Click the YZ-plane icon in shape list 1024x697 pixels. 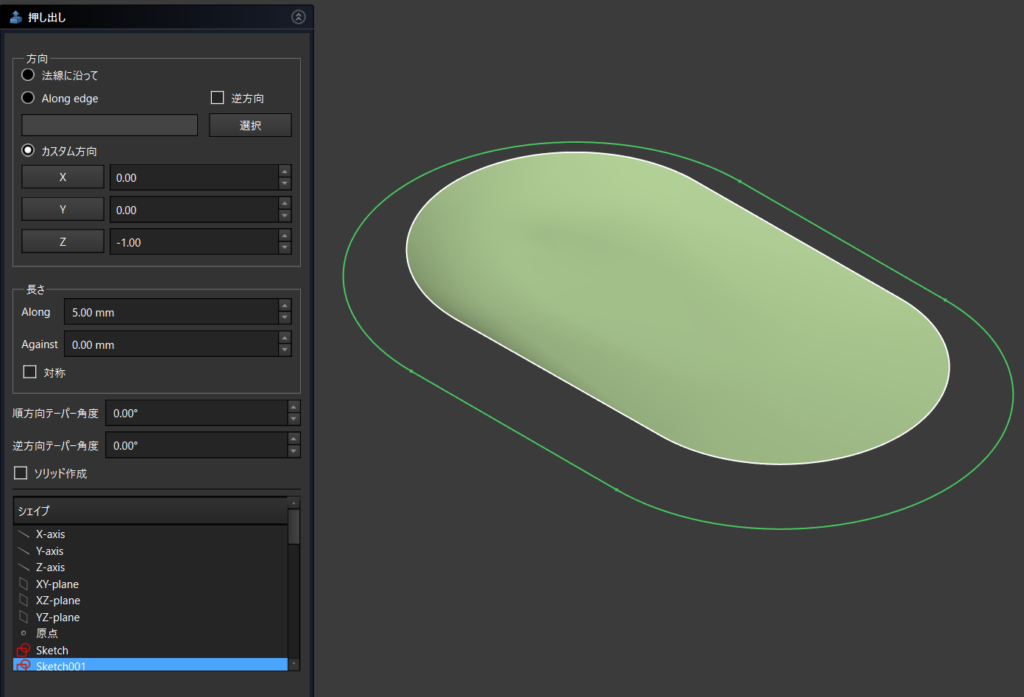[x=24, y=617]
